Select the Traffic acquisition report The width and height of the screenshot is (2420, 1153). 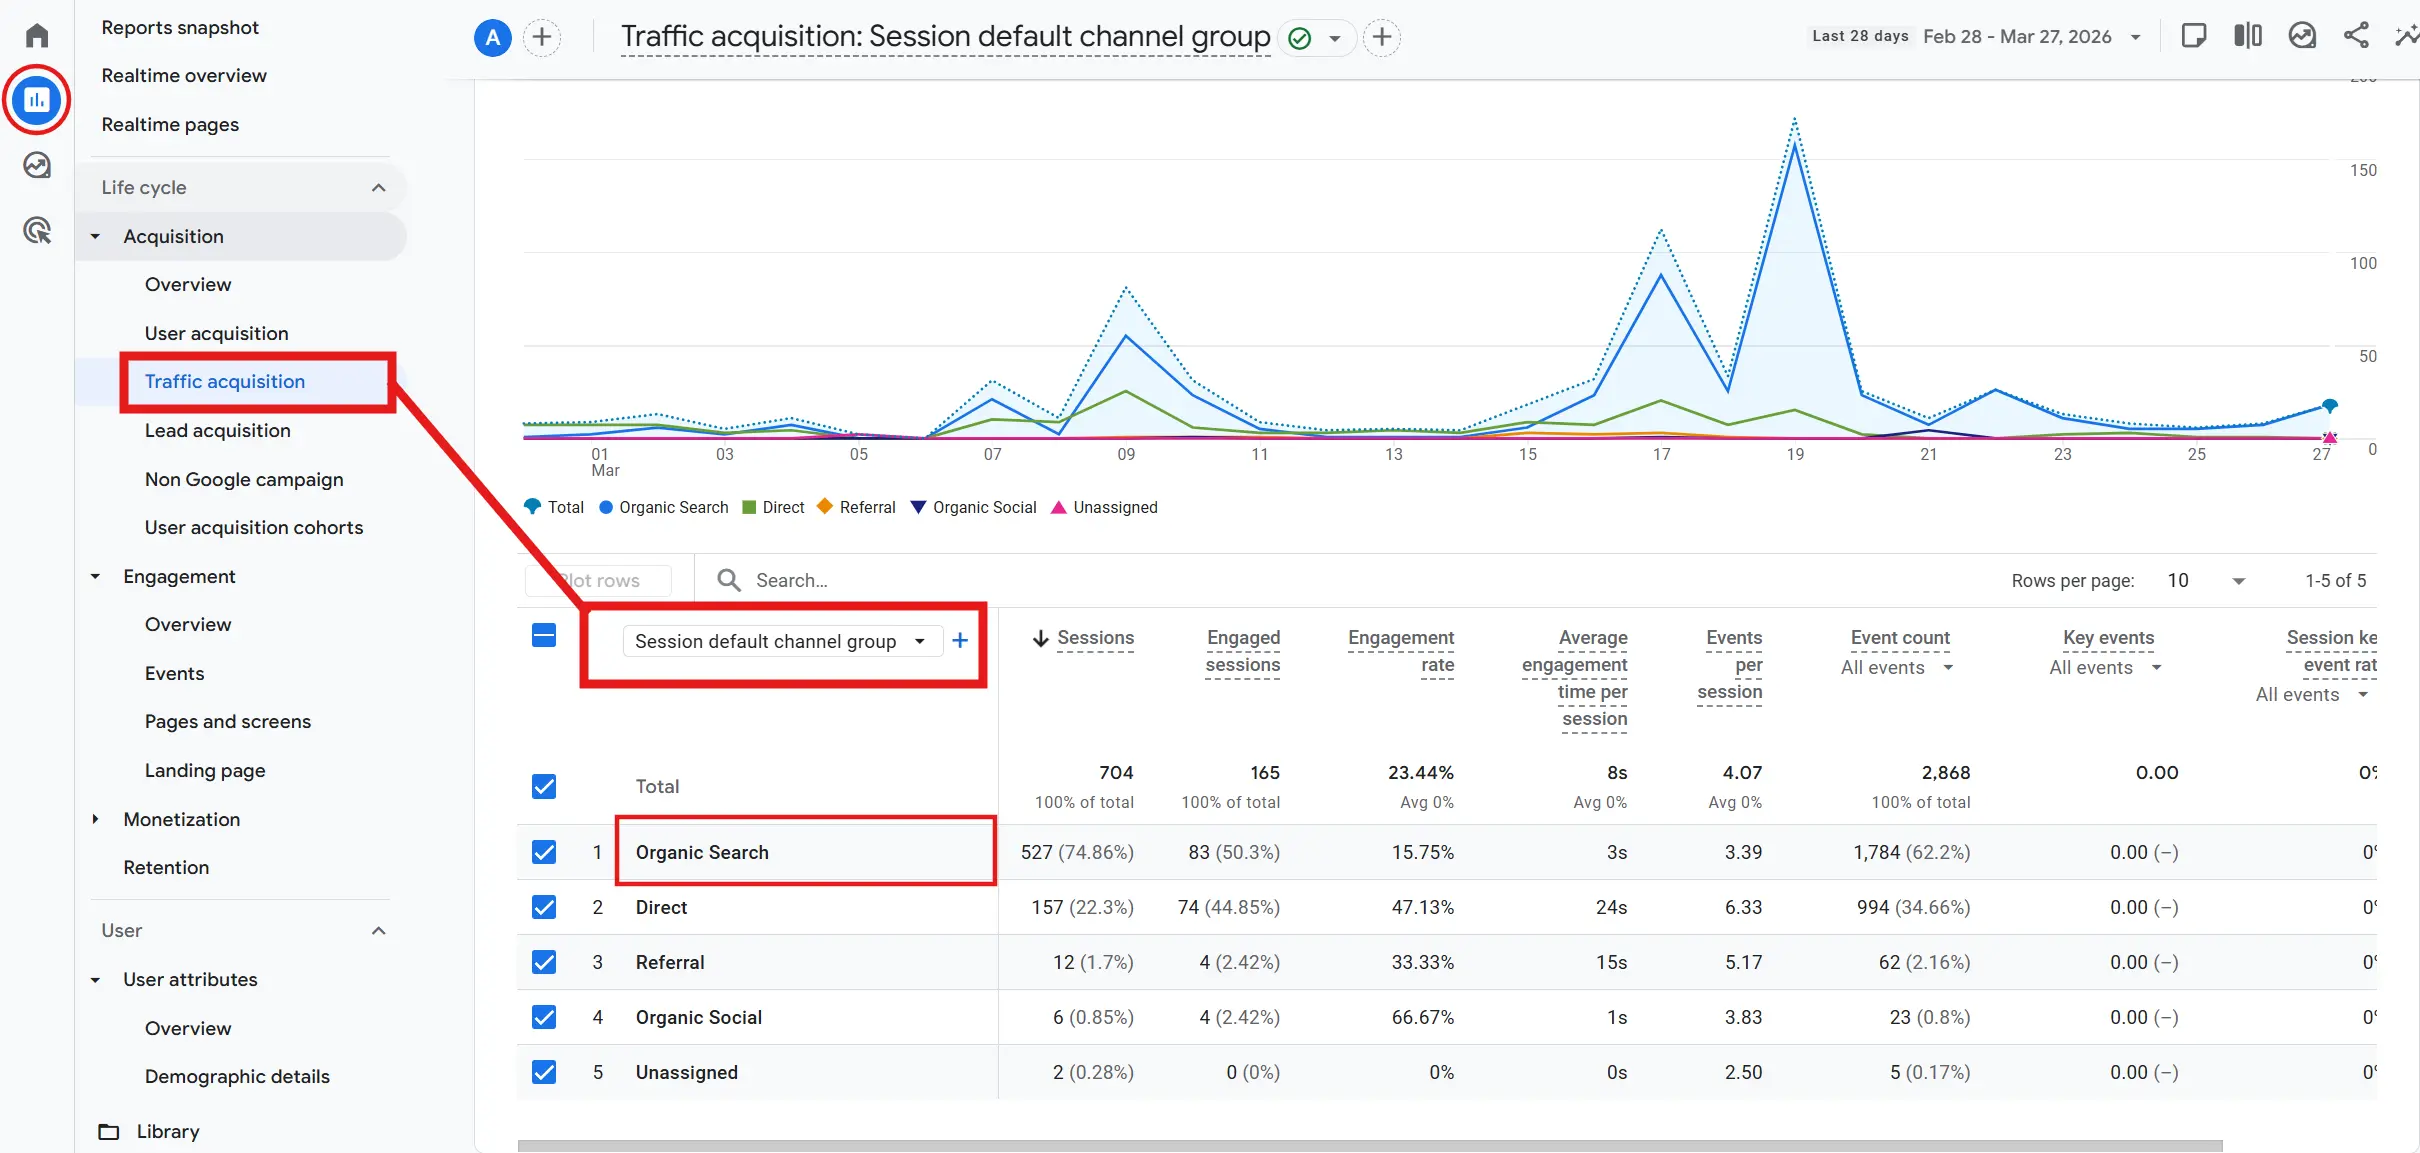pyautogui.click(x=224, y=381)
